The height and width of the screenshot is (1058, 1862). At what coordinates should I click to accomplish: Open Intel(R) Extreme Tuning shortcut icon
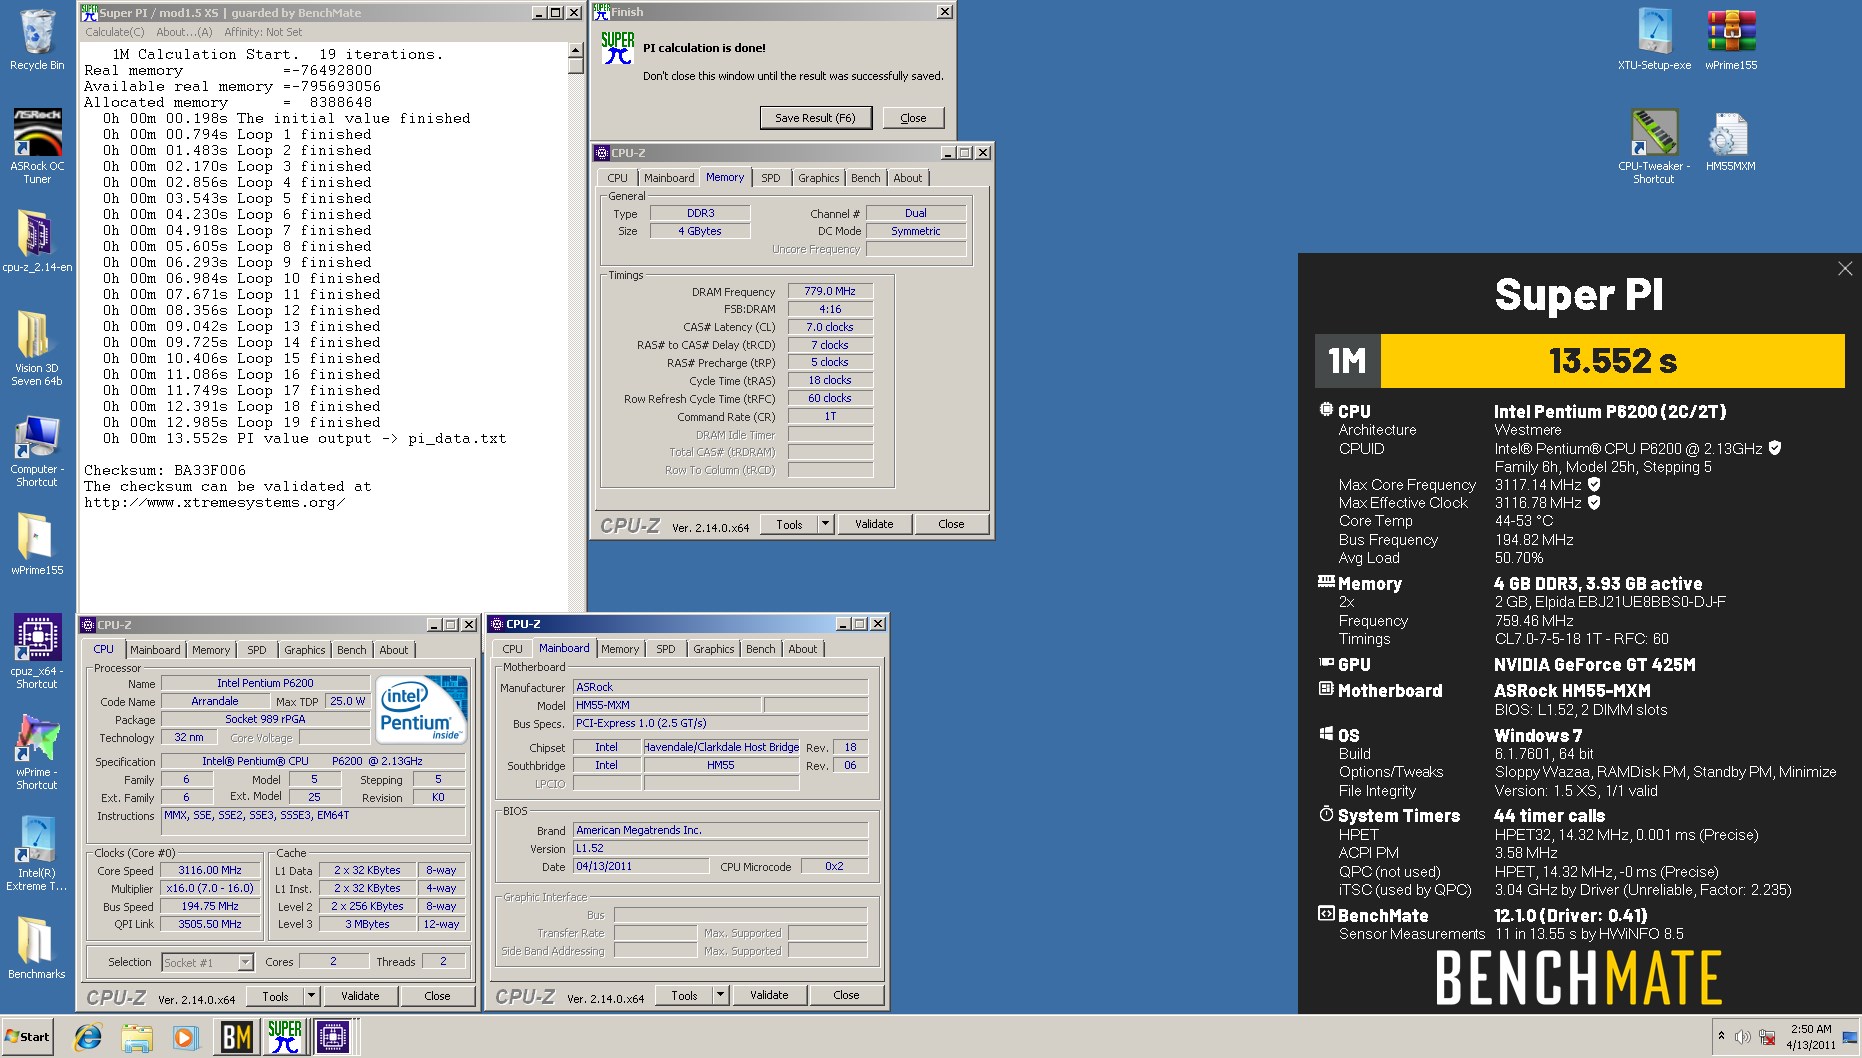pyautogui.click(x=37, y=853)
